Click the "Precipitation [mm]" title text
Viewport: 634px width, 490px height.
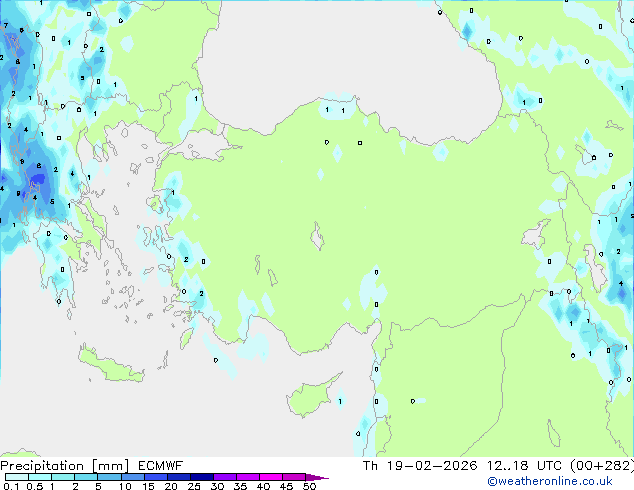(64, 466)
